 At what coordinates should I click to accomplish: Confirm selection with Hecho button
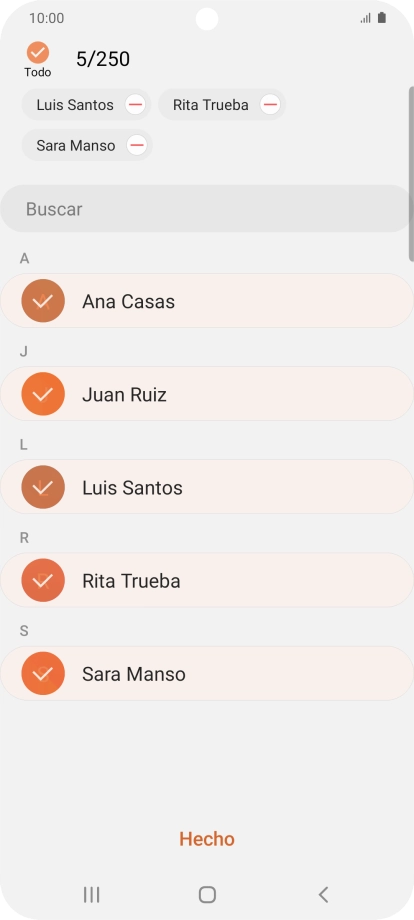[207, 839]
